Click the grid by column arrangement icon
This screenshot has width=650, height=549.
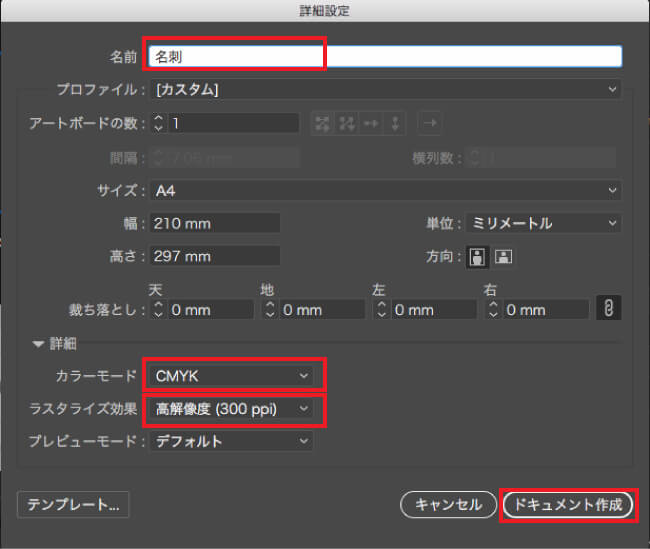tap(347, 123)
